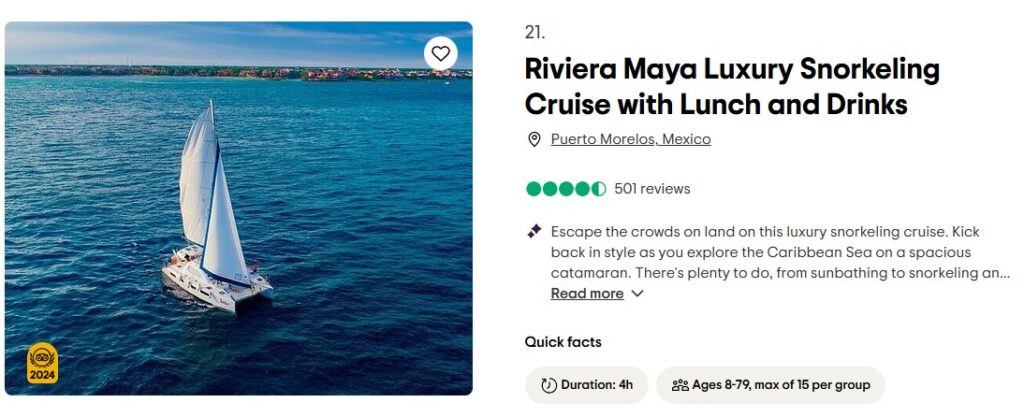Save tour with the heart icon
The height and width of the screenshot is (417, 1024).
(440, 53)
